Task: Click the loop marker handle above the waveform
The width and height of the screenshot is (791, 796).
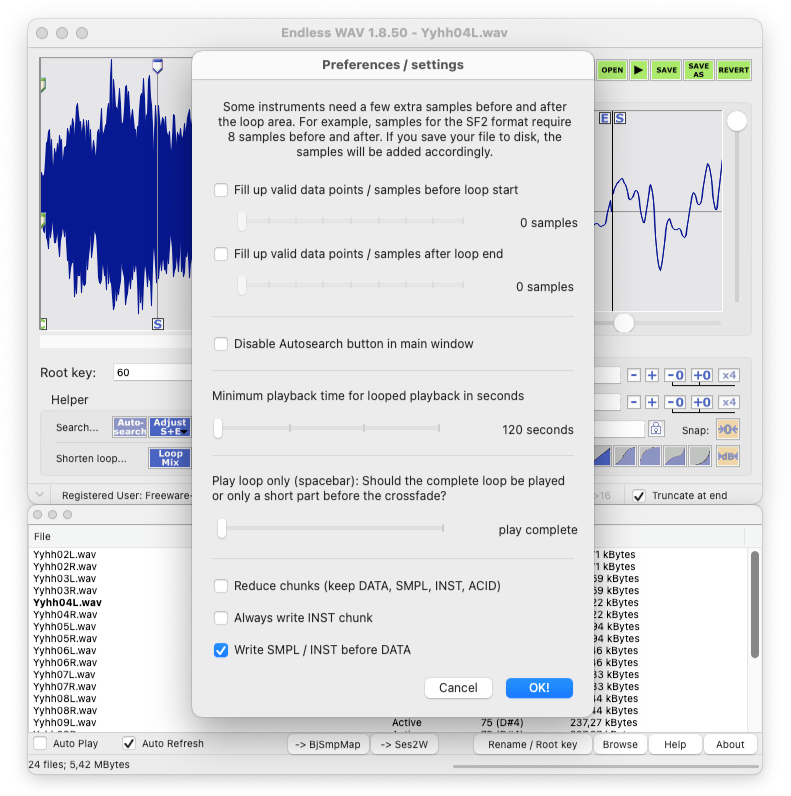Action: pos(157,66)
